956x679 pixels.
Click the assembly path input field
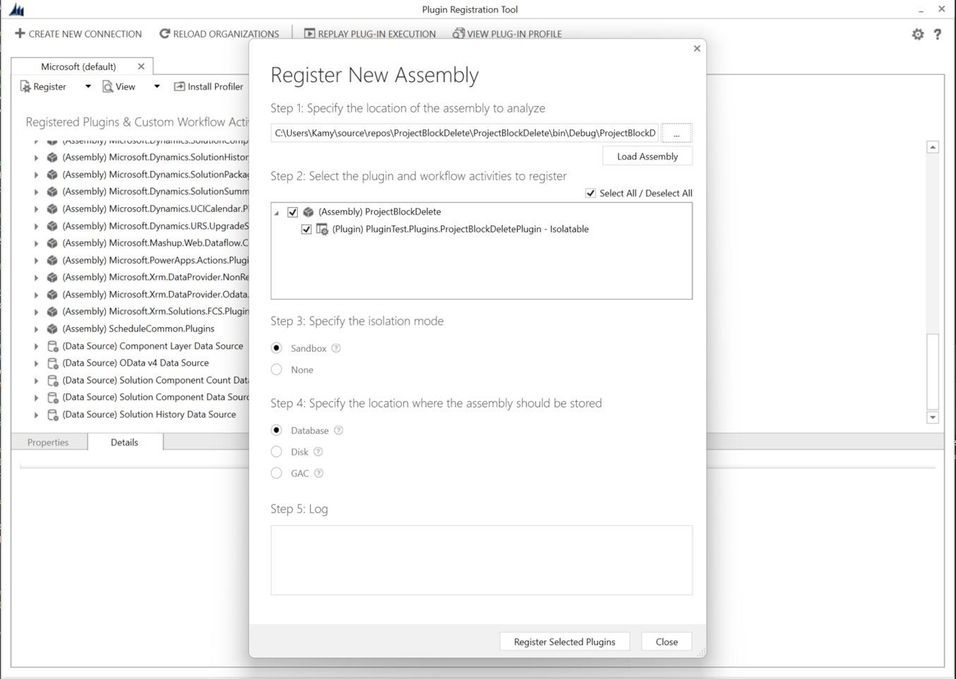coord(465,133)
